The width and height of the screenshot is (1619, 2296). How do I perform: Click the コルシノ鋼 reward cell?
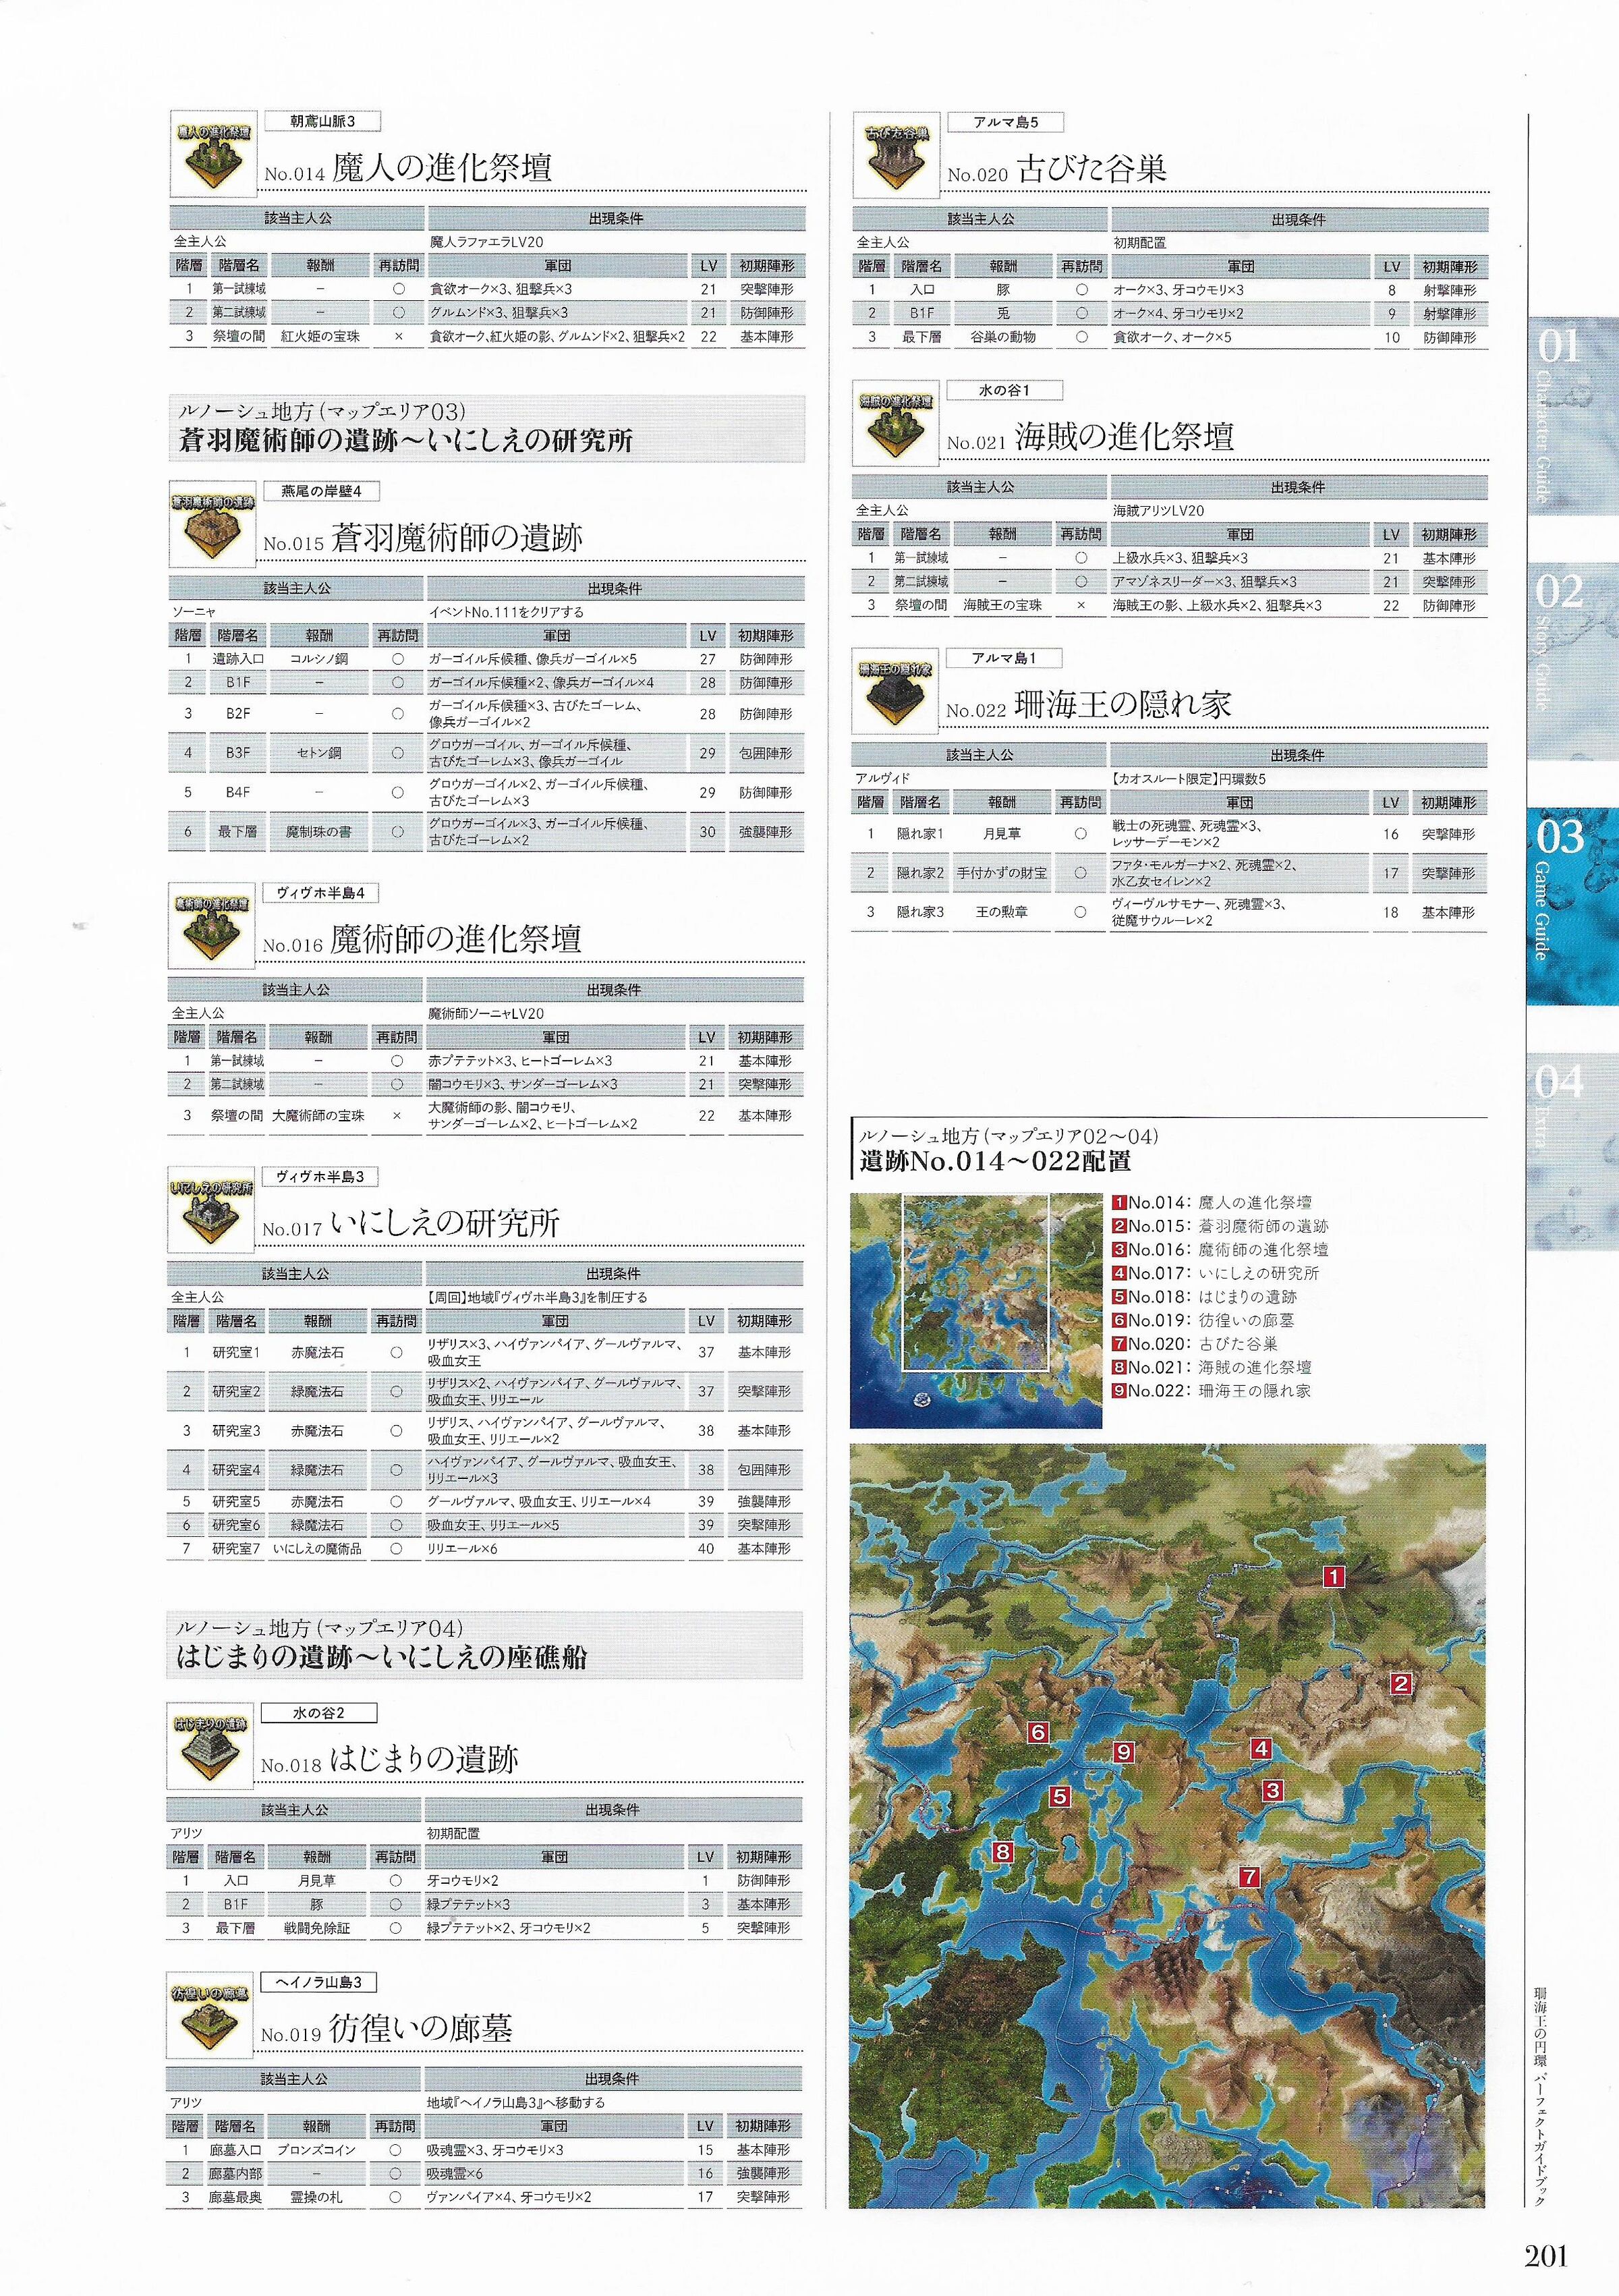click(319, 659)
